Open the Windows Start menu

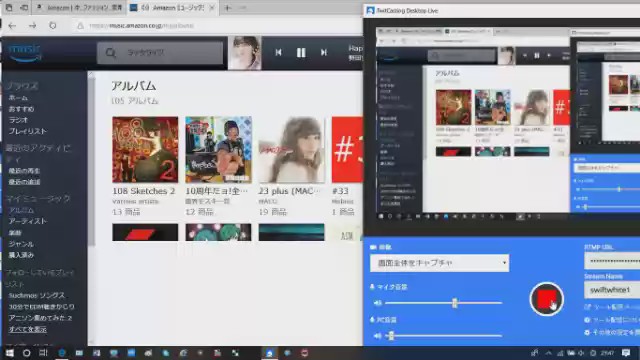[x=9, y=353]
